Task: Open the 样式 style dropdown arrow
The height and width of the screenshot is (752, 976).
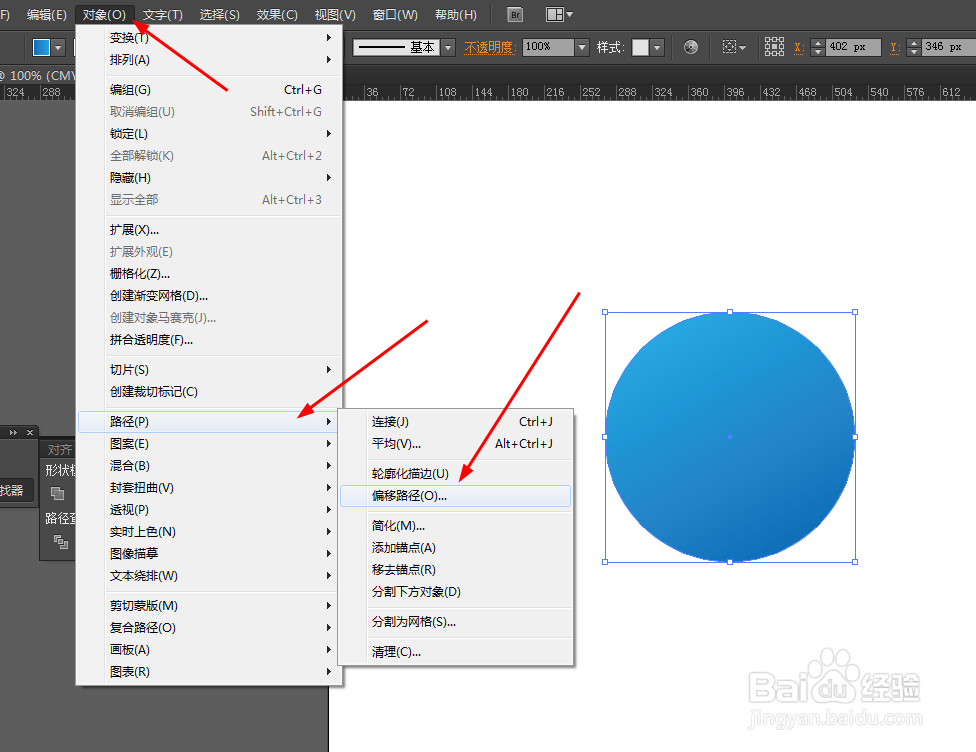Action: [x=657, y=47]
